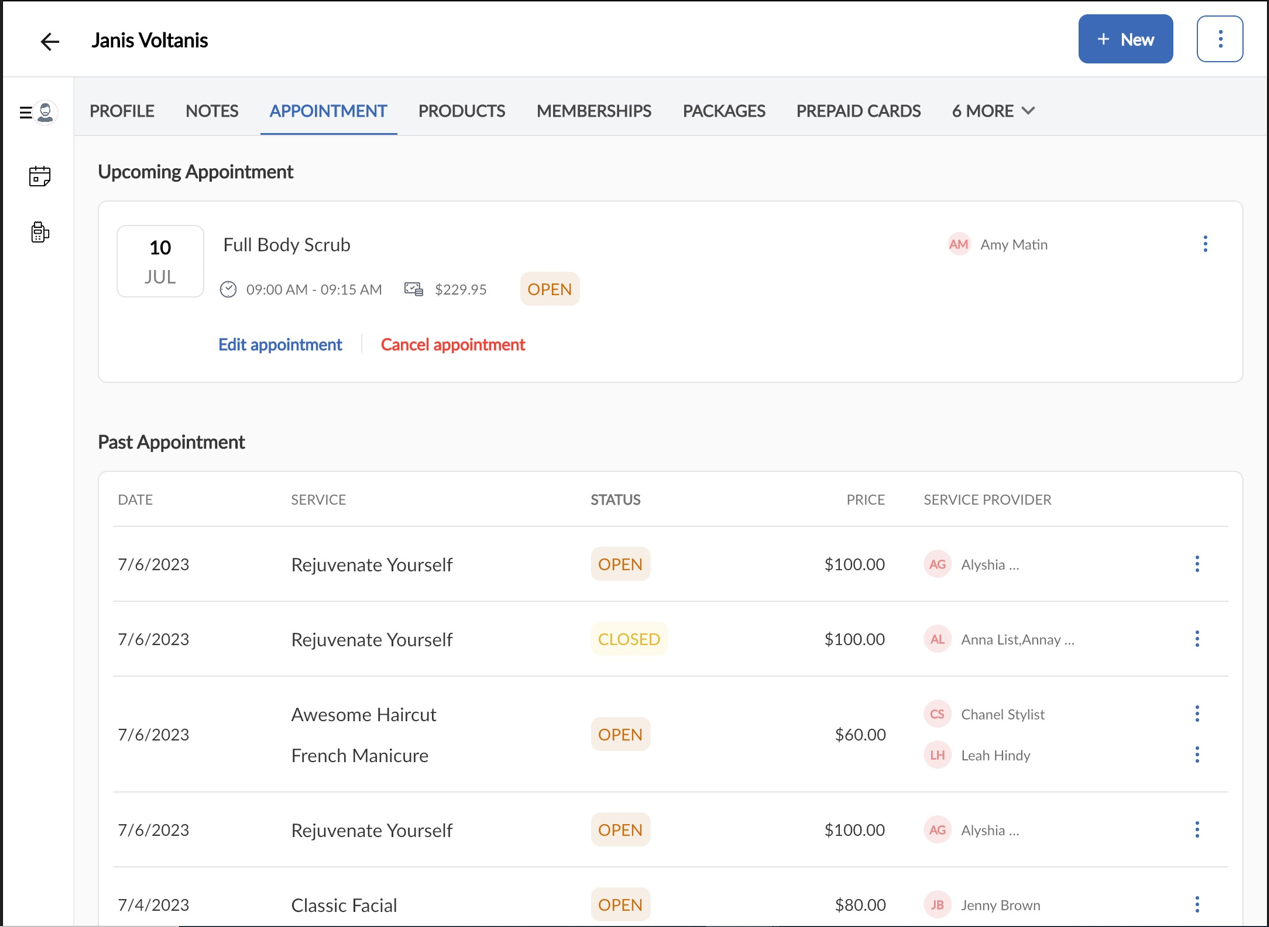Expand the 6 MORE tabs dropdown
This screenshot has width=1269, height=927.
tap(993, 111)
